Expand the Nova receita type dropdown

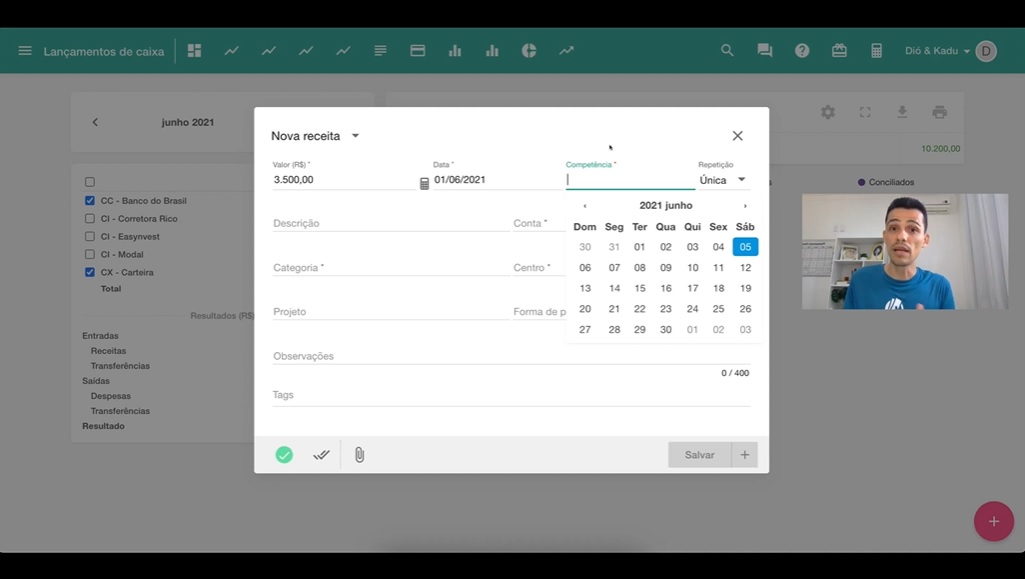click(355, 136)
